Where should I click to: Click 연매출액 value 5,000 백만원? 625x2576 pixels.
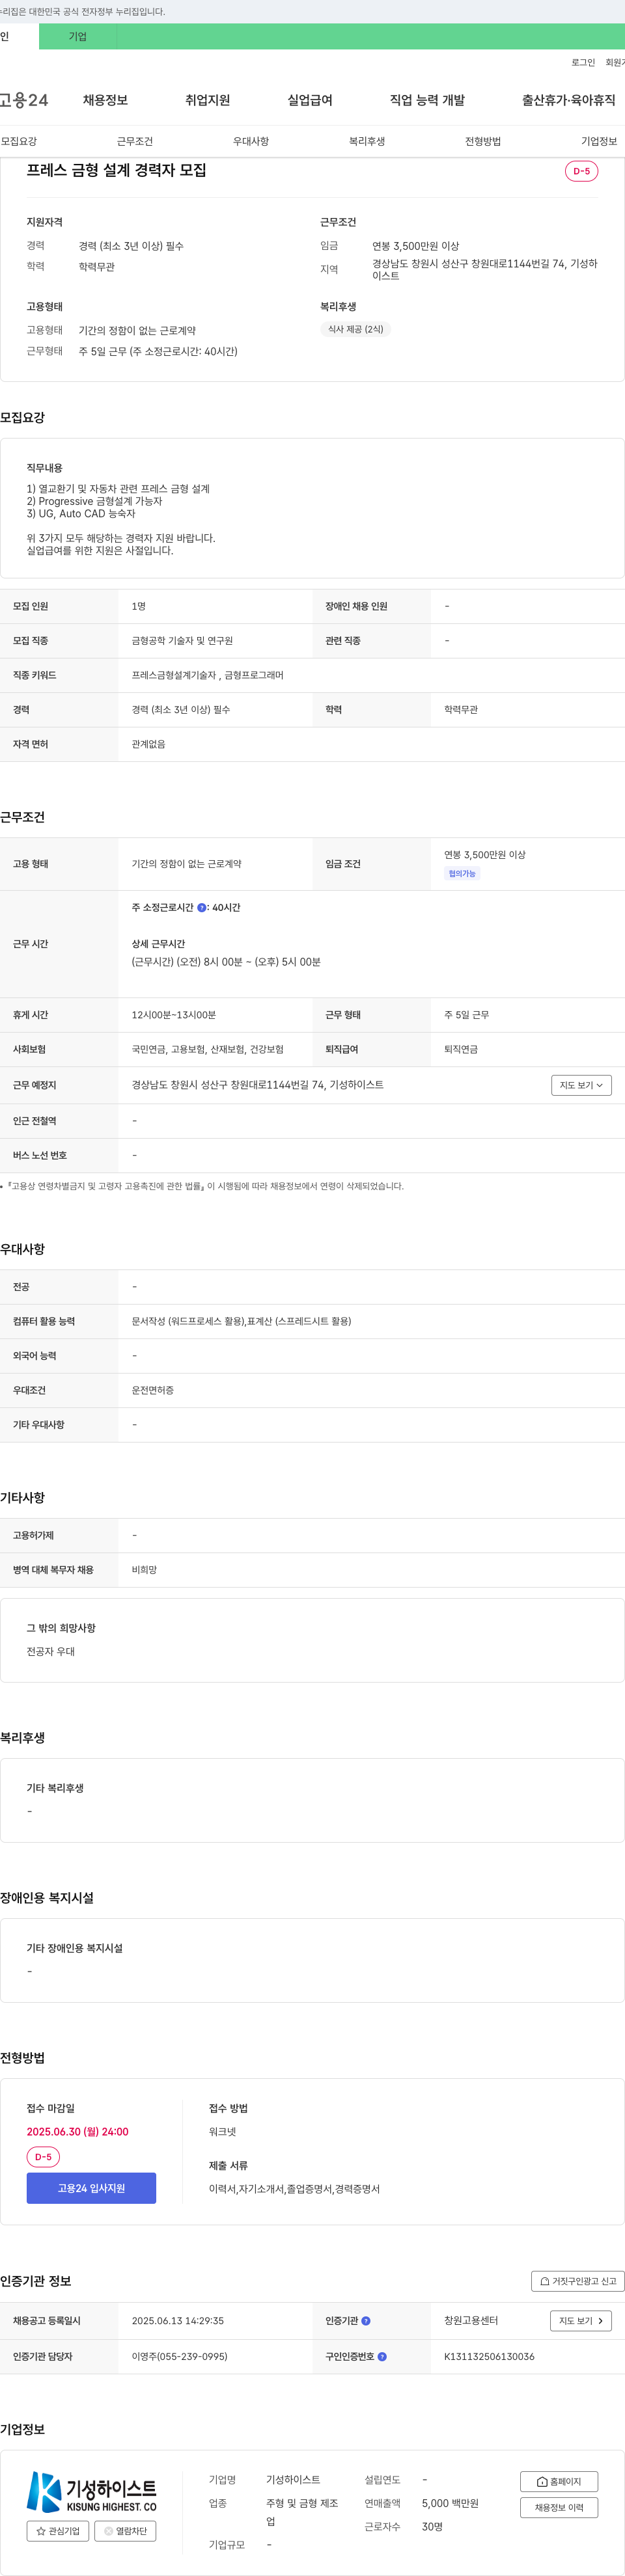[450, 2503]
